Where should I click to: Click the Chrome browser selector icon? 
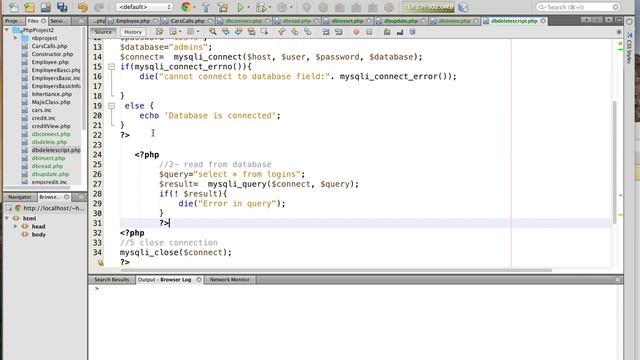point(186,7)
